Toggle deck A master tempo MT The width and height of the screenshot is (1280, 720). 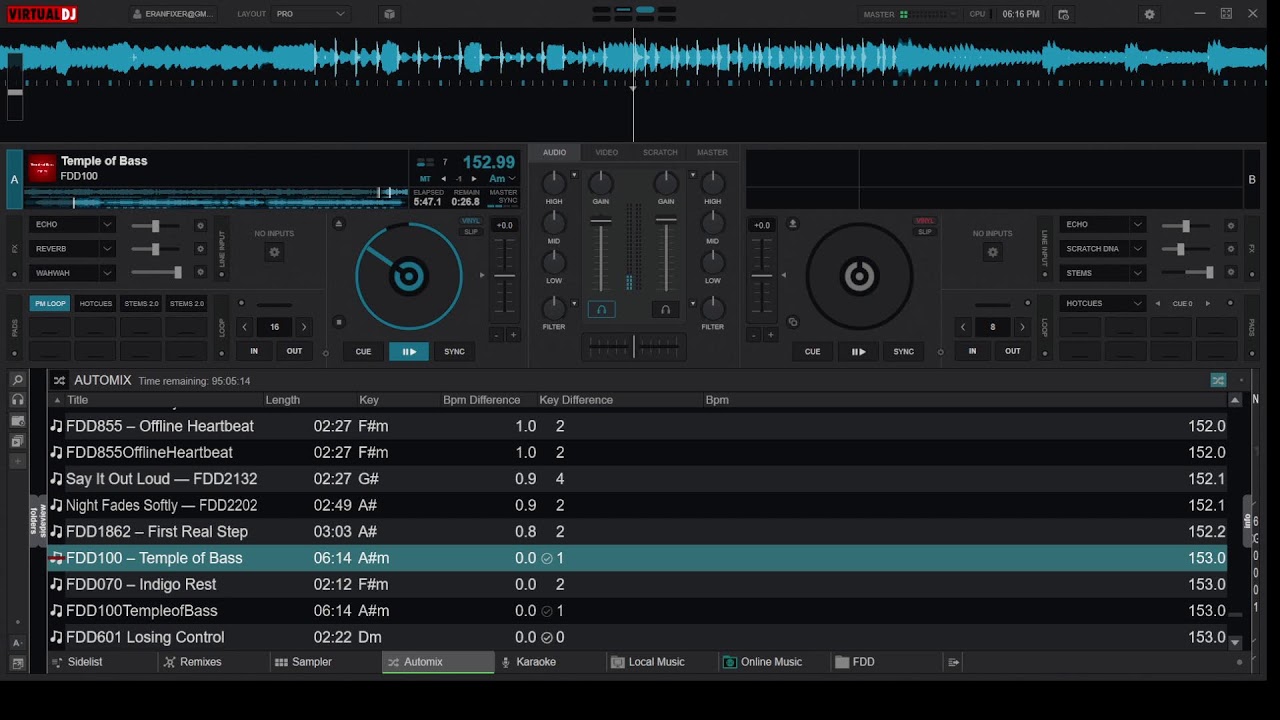[425, 179]
